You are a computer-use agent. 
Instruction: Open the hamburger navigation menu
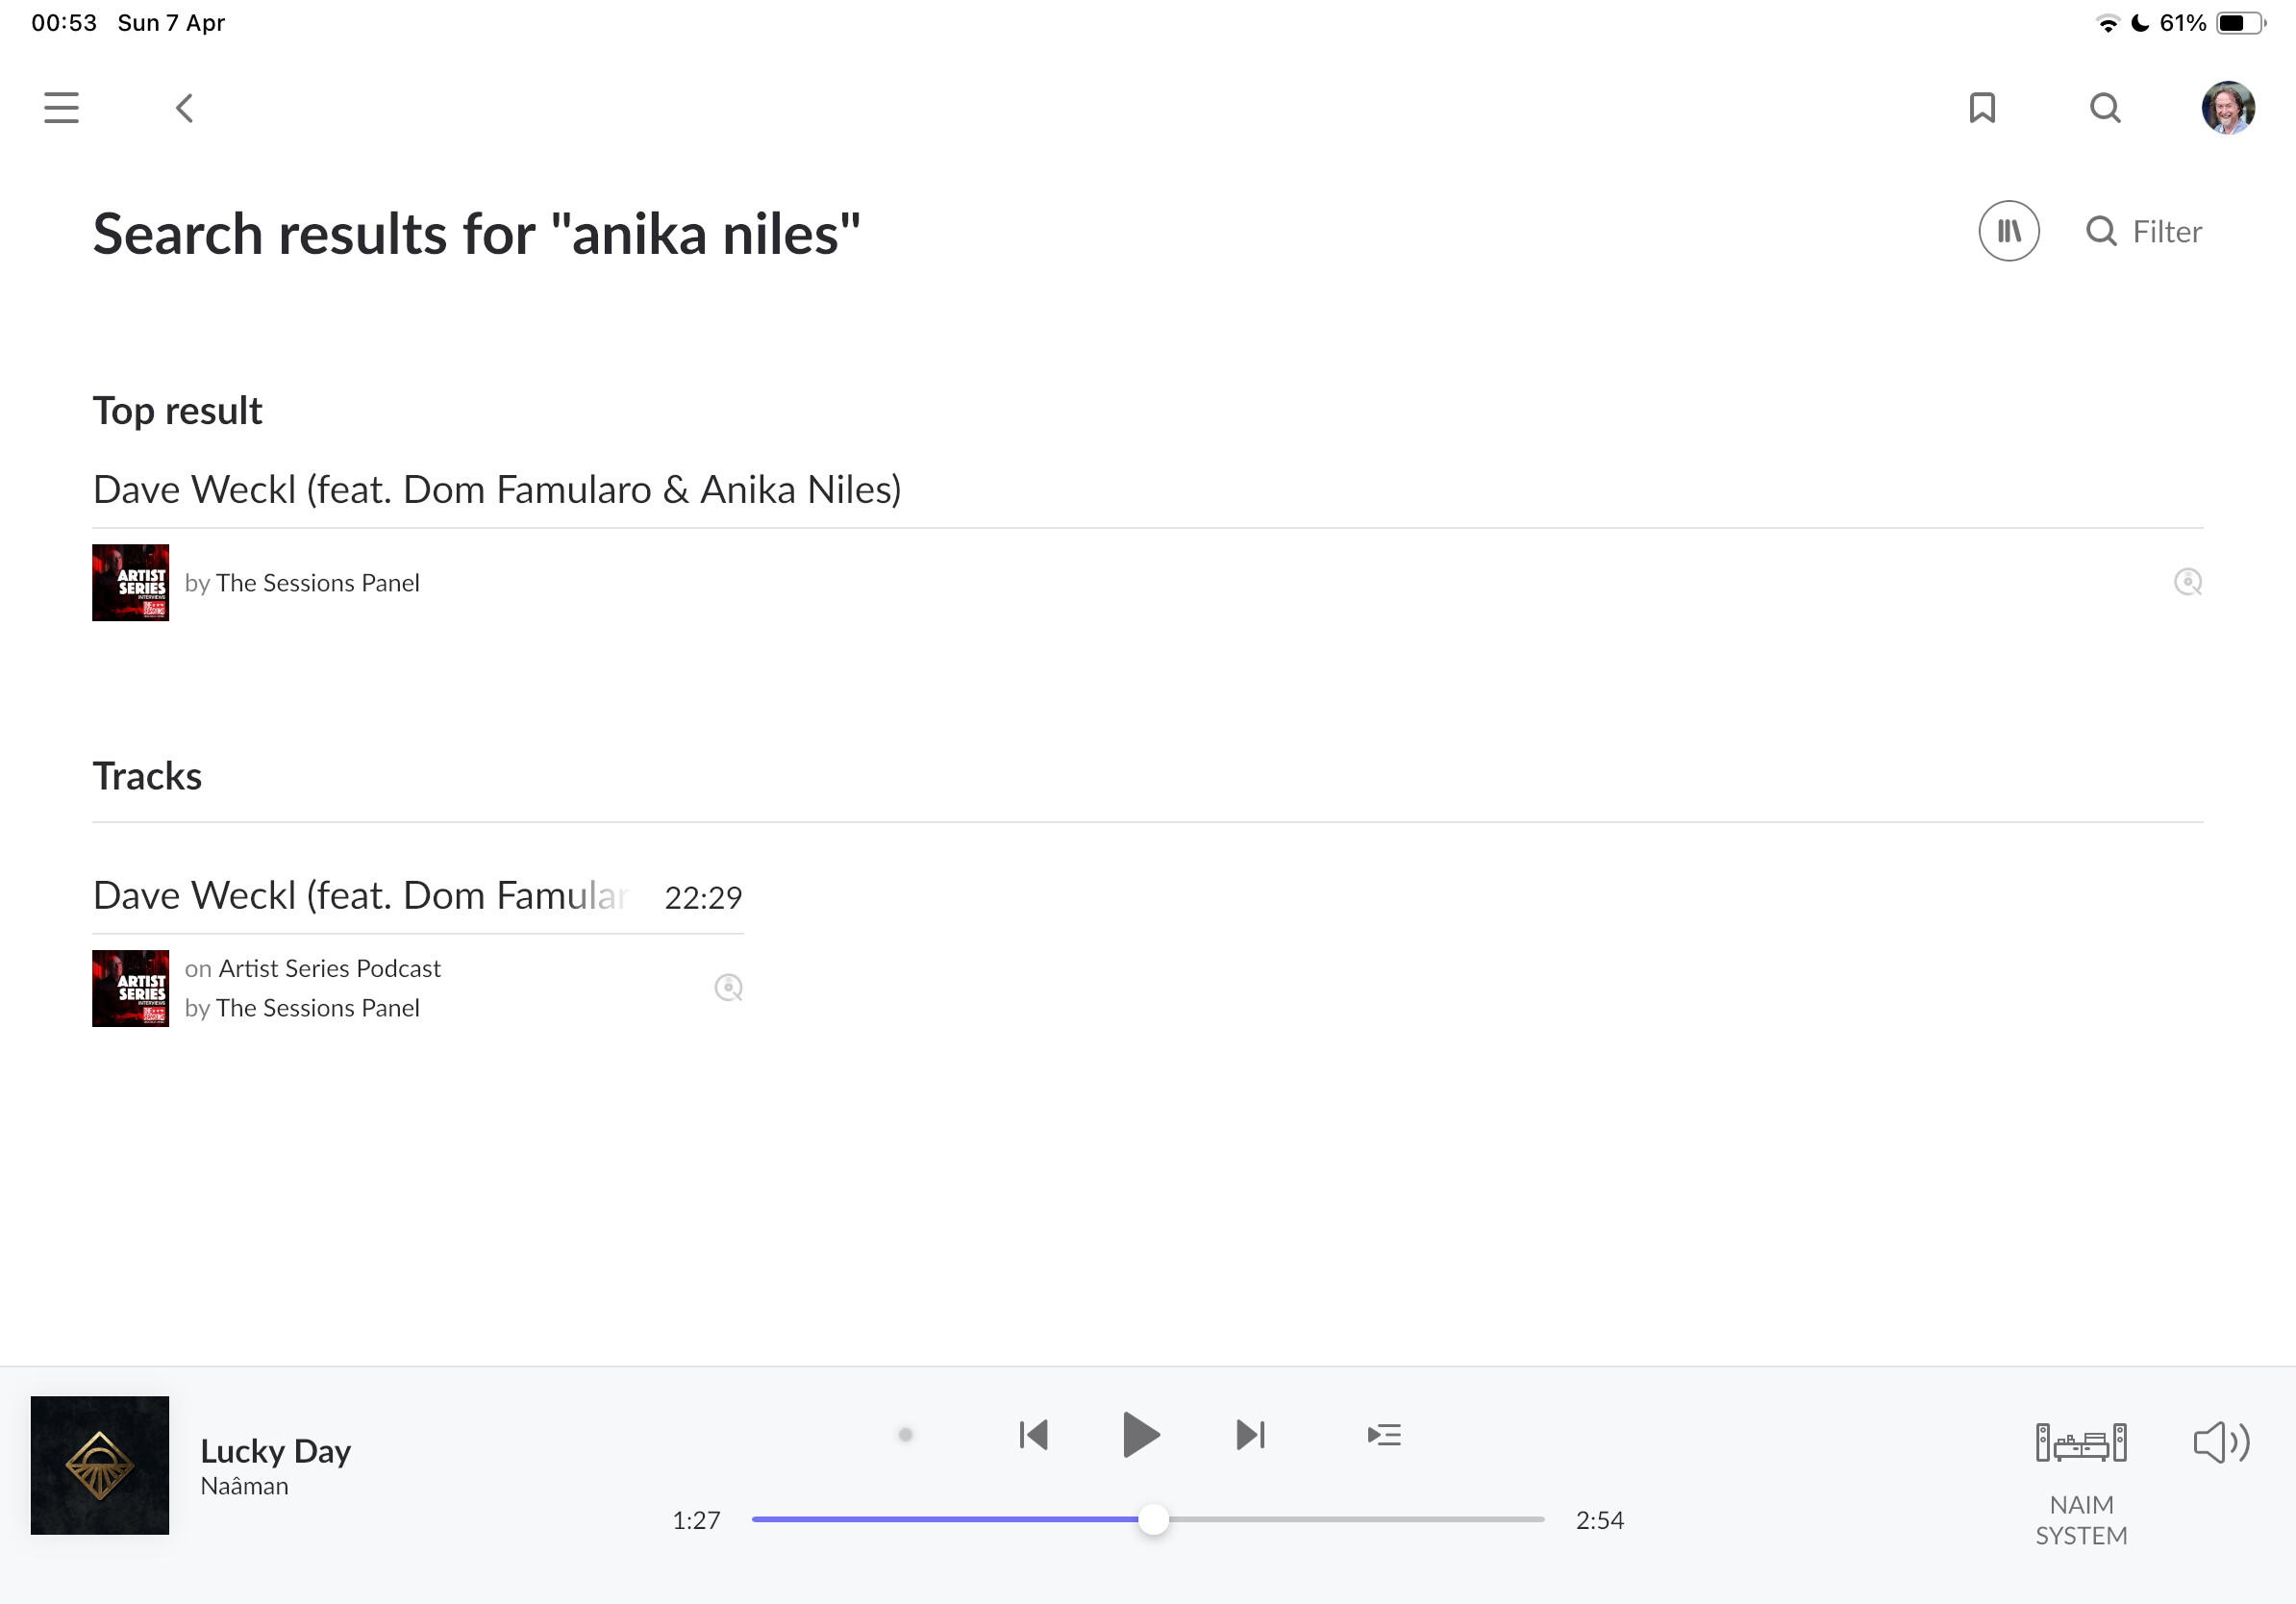tap(61, 108)
